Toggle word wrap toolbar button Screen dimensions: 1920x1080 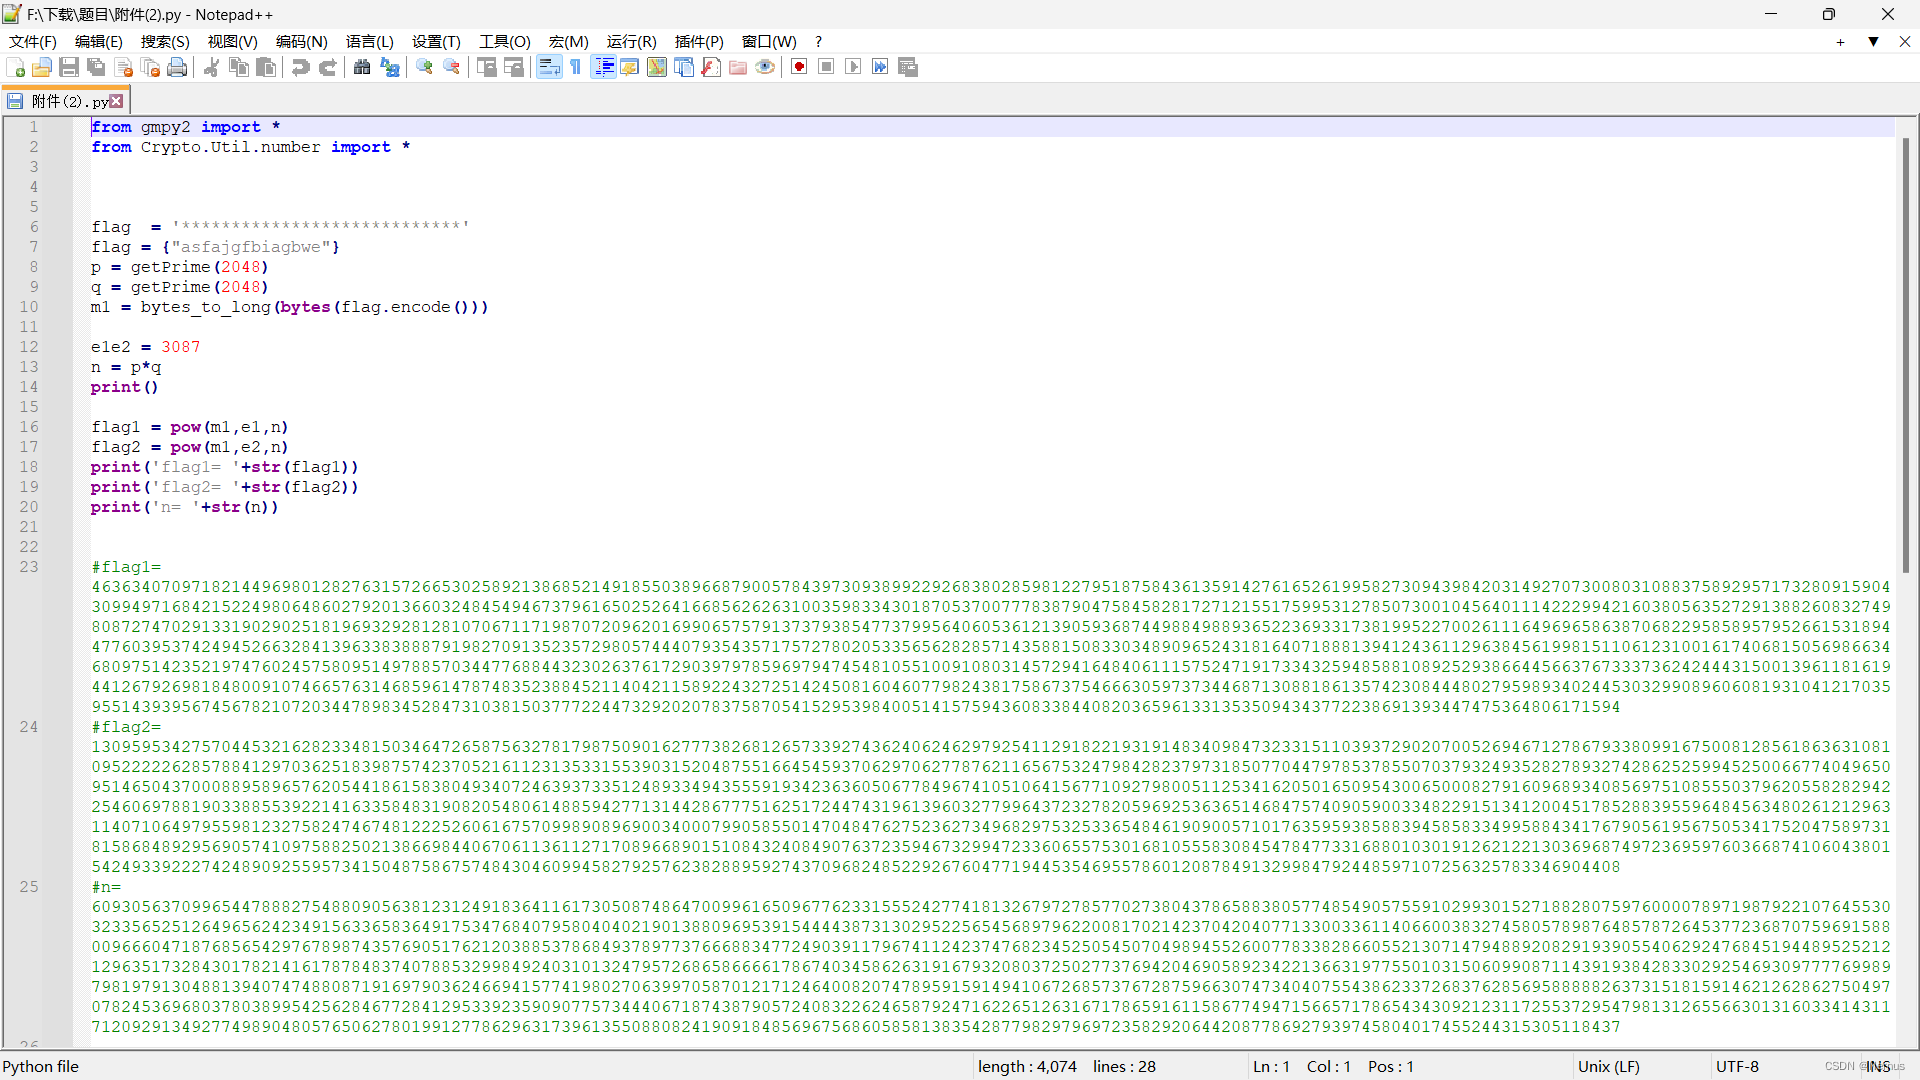549,67
